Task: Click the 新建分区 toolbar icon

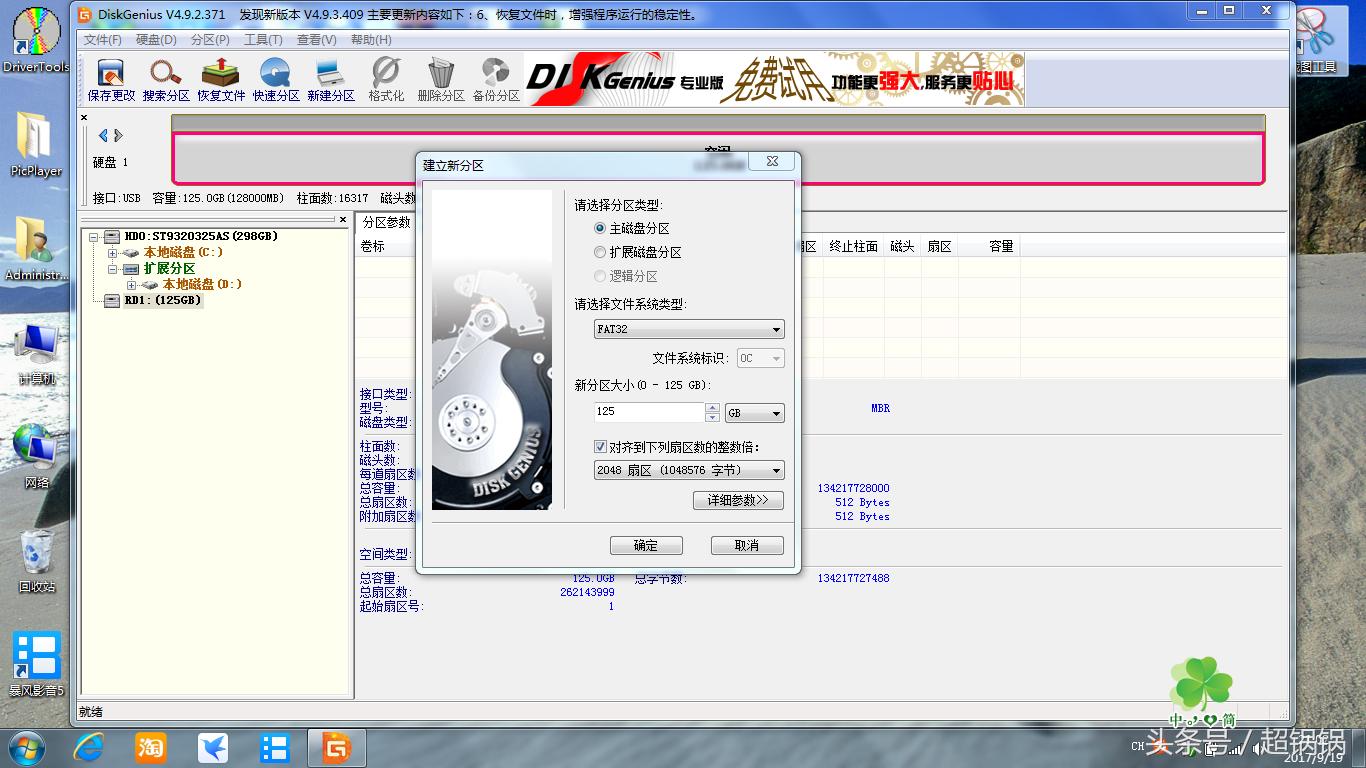Action: (328, 79)
